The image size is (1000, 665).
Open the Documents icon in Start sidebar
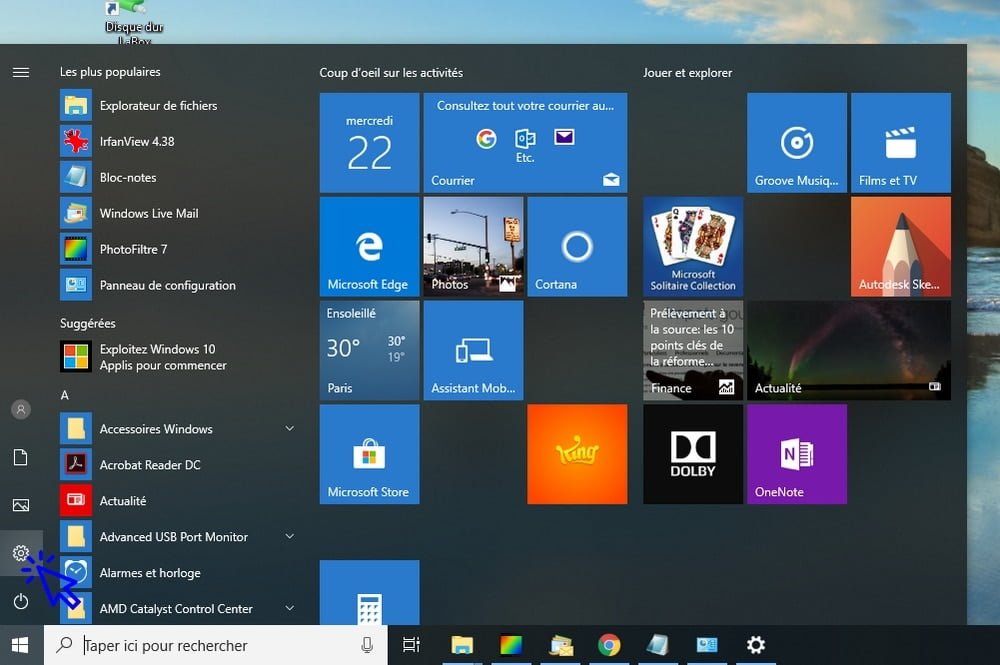(21, 457)
